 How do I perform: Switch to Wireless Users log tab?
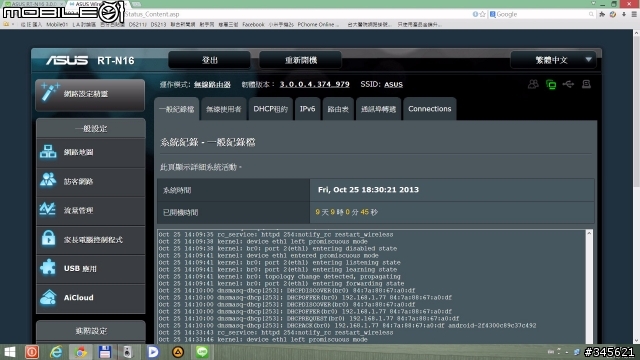tap(224, 109)
